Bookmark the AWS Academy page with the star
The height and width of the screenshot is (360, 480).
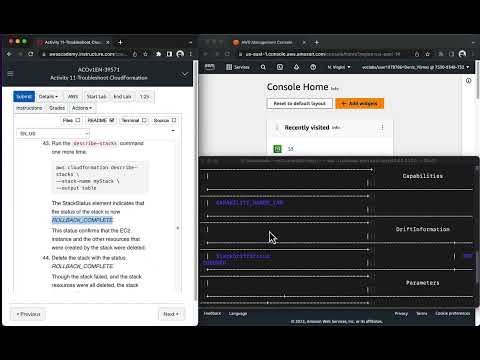click(x=146, y=54)
